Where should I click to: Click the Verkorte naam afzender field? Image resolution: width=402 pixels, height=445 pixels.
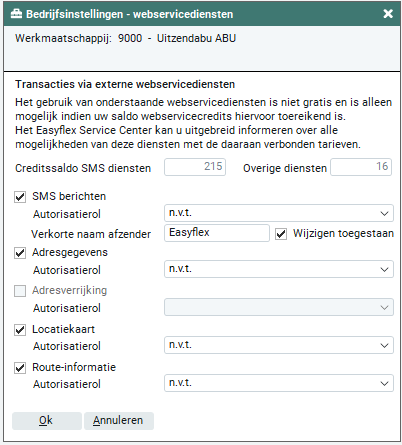coord(217,233)
